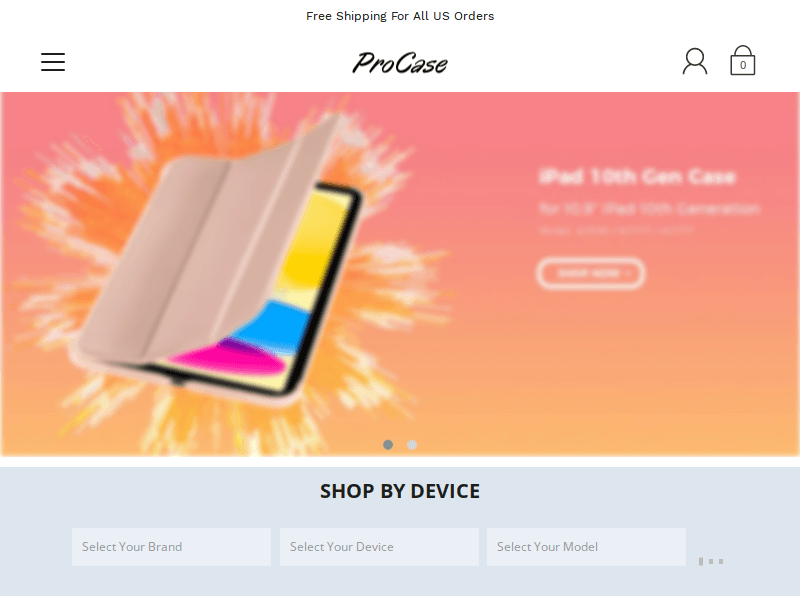Click the iPad 10th Generation subtitle text
The image size is (800, 600).
tap(649, 209)
